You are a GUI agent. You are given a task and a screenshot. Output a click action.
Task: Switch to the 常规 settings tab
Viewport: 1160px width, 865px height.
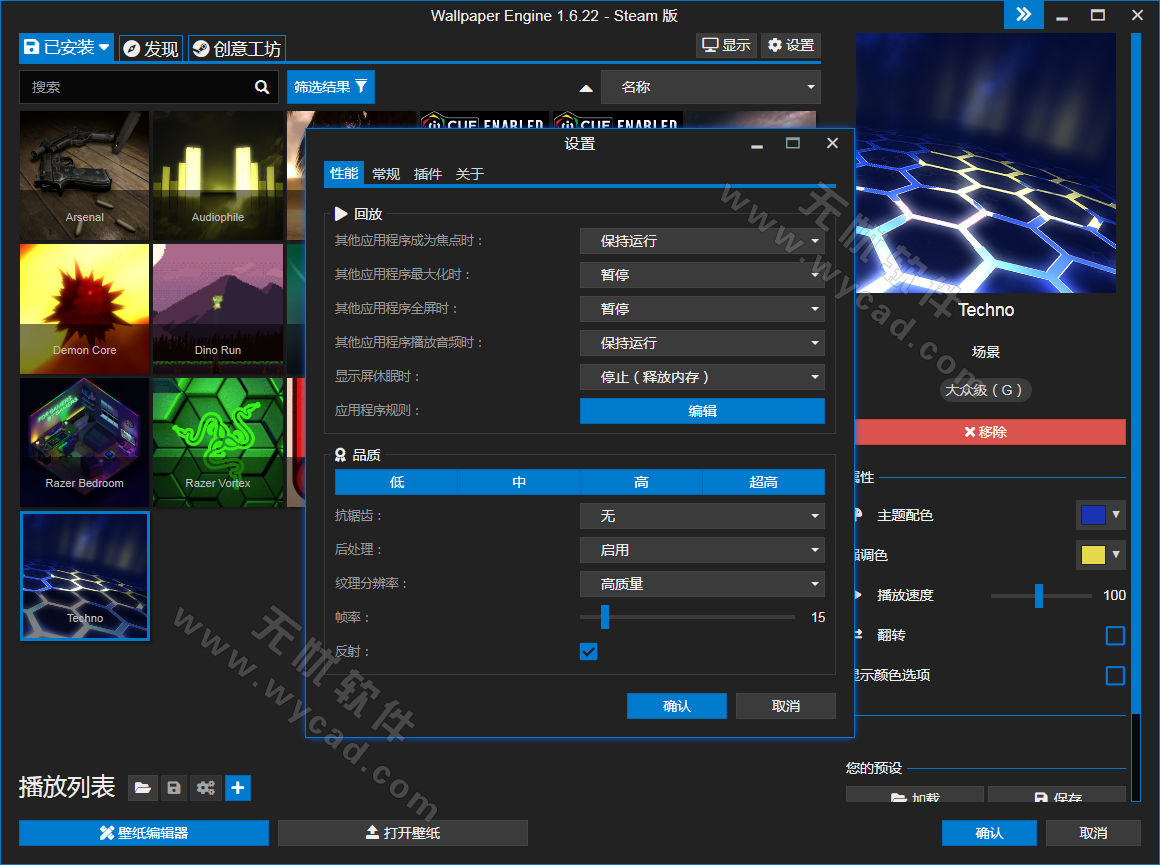coord(386,174)
